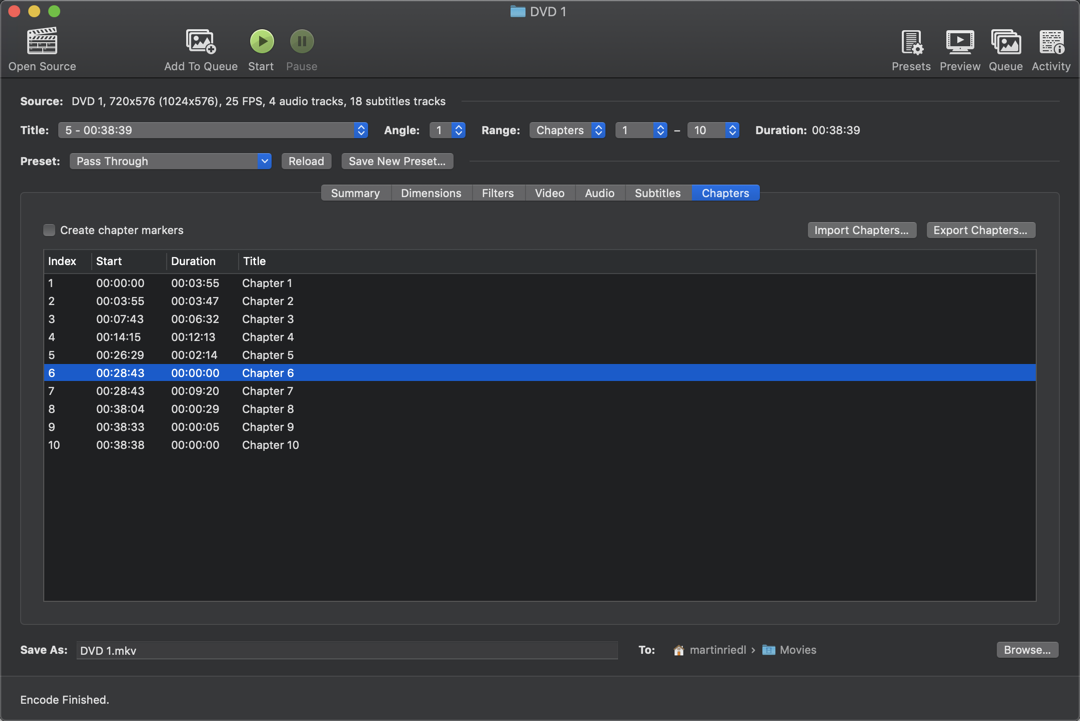This screenshot has width=1080, height=721.
Task: Open the Title dropdown listing 5 - 00:38:39
Action: pos(213,129)
